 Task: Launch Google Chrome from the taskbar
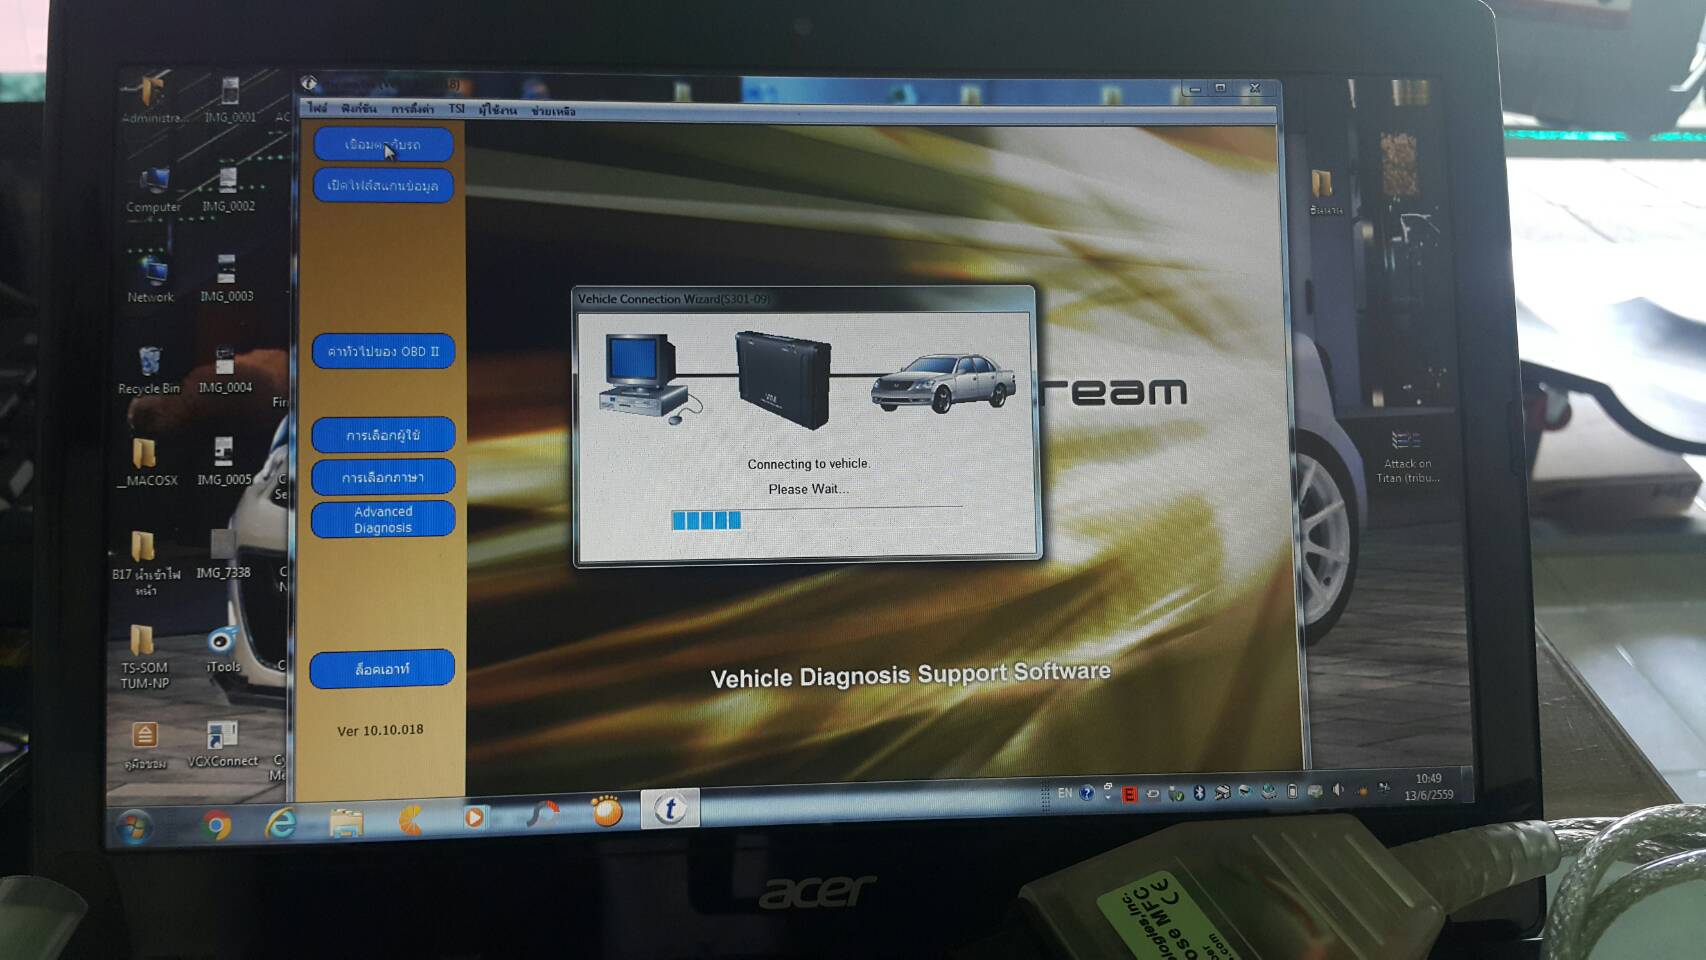216,824
